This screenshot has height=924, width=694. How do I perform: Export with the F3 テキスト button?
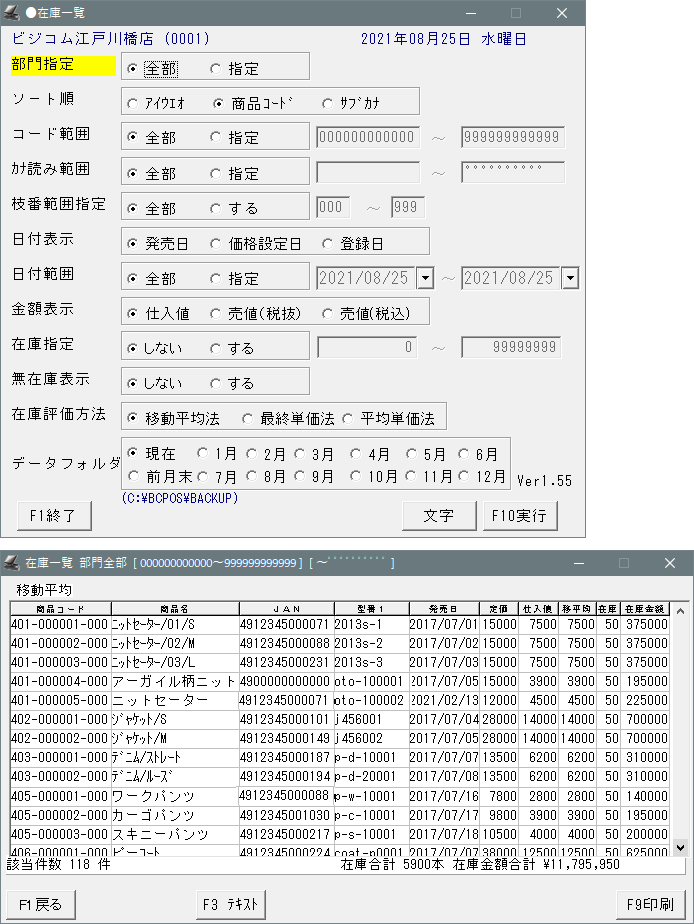pos(231,905)
